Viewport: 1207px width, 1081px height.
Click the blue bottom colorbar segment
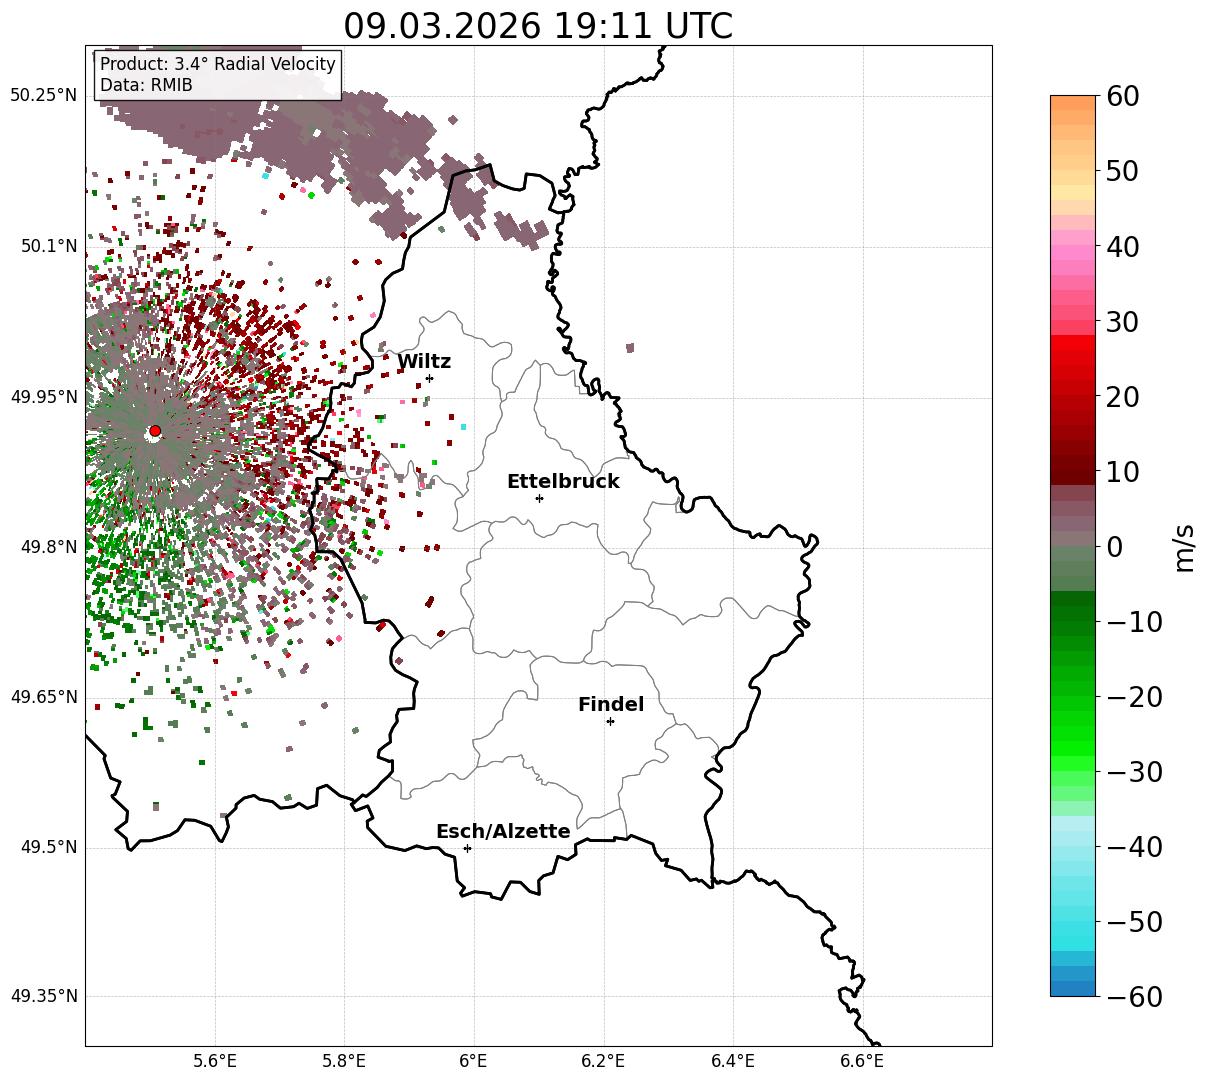tap(1073, 988)
